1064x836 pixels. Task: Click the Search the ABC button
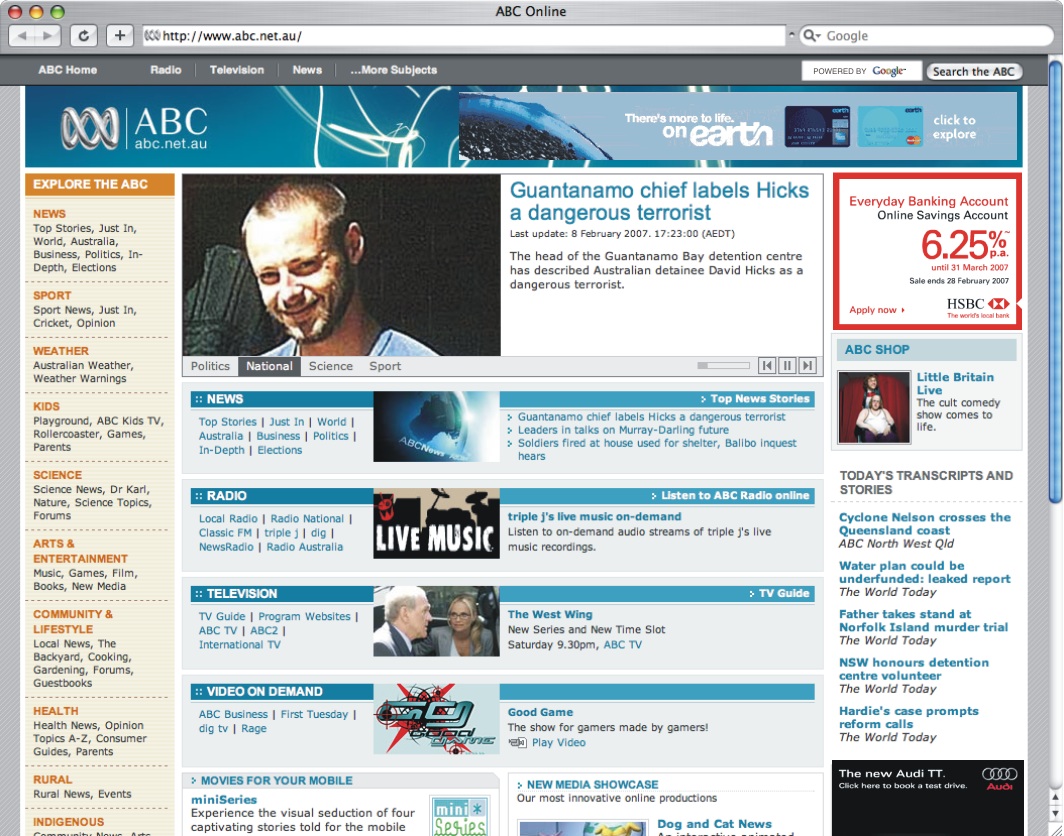click(x=974, y=71)
